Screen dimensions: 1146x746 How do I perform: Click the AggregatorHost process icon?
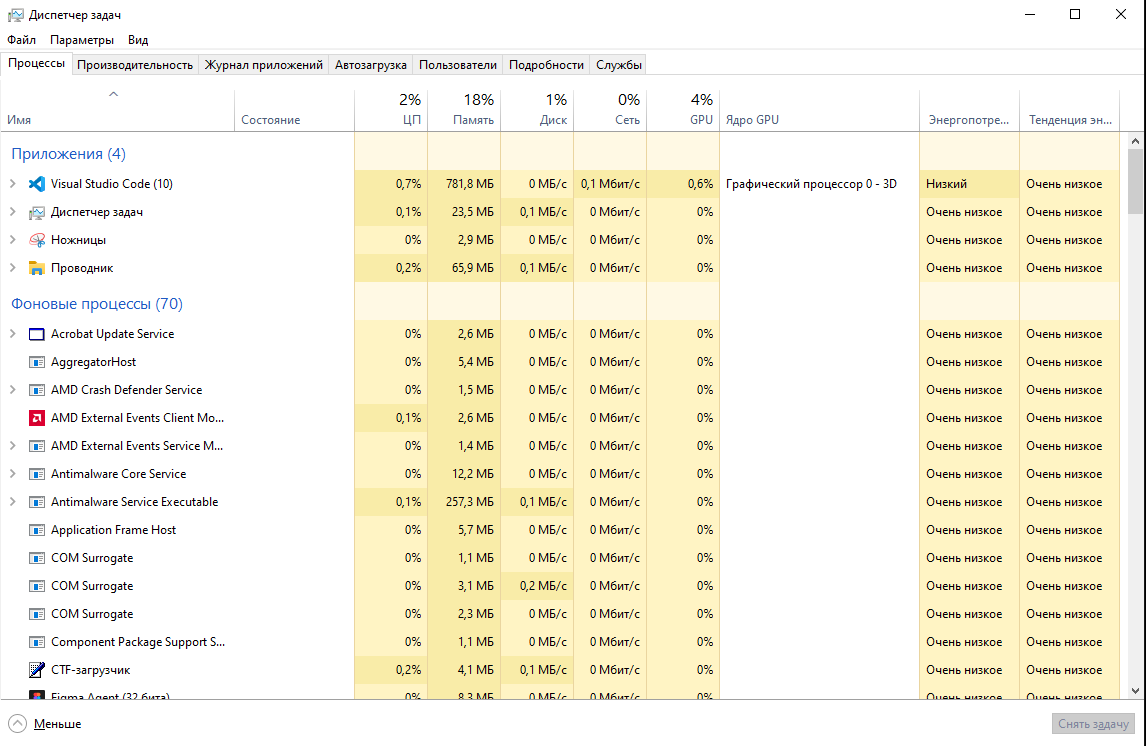pyautogui.click(x=37, y=362)
